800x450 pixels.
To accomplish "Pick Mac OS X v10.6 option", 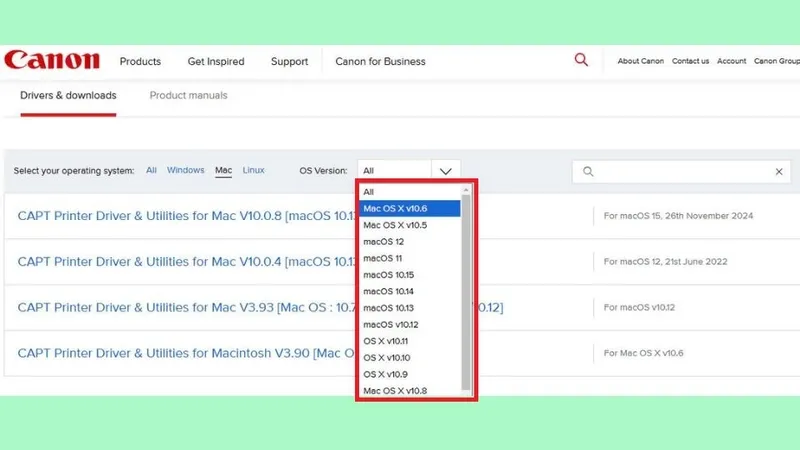I will 395,208.
